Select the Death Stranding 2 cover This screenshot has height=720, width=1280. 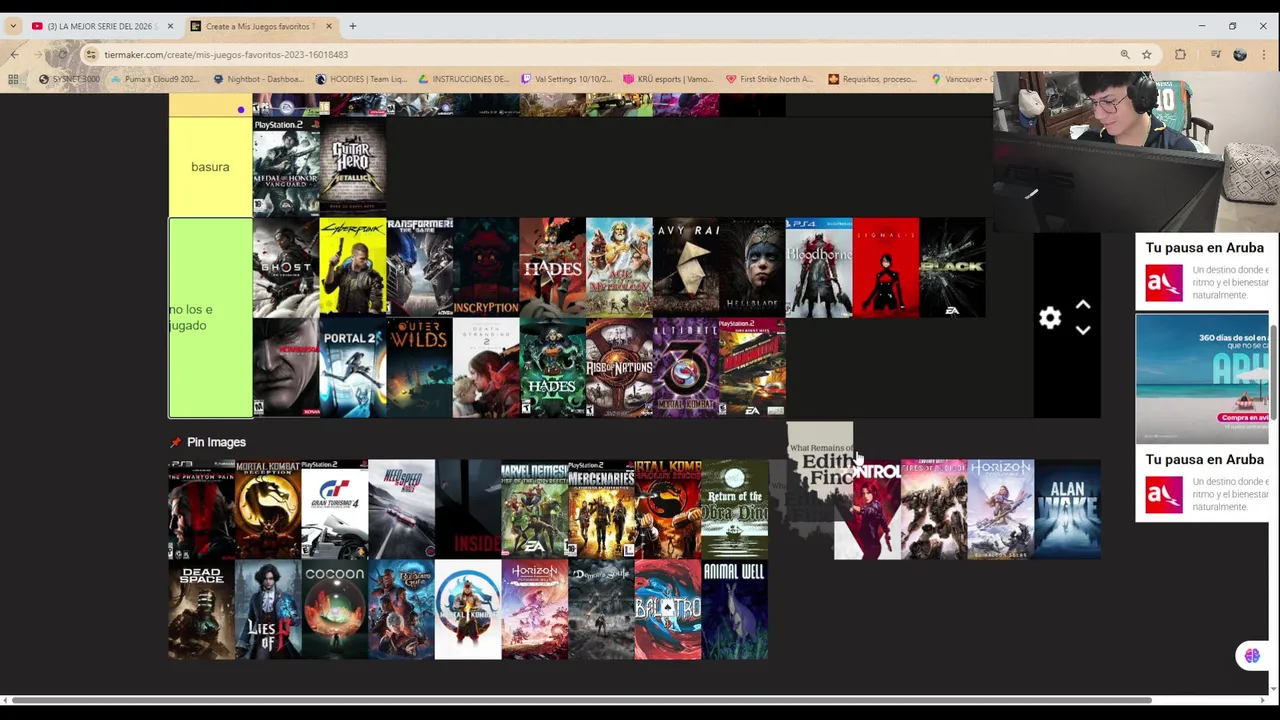pyautogui.click(x=486, y=367)
